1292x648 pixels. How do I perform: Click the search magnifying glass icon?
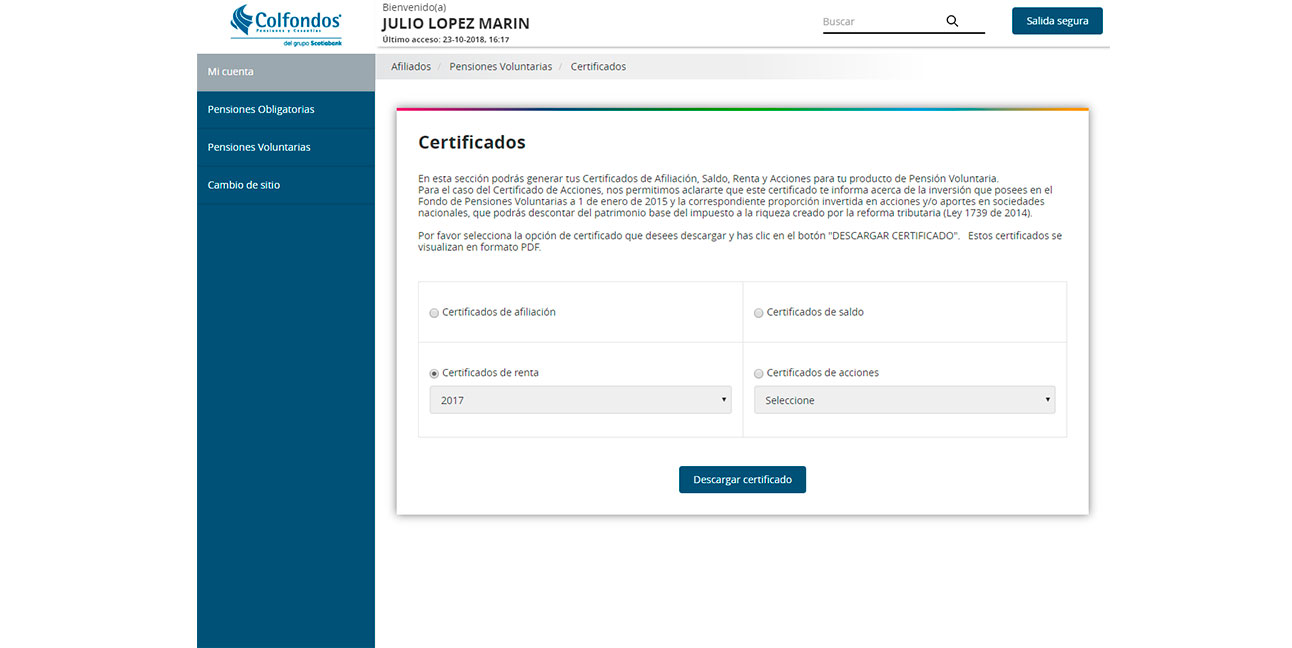(951, 20)
